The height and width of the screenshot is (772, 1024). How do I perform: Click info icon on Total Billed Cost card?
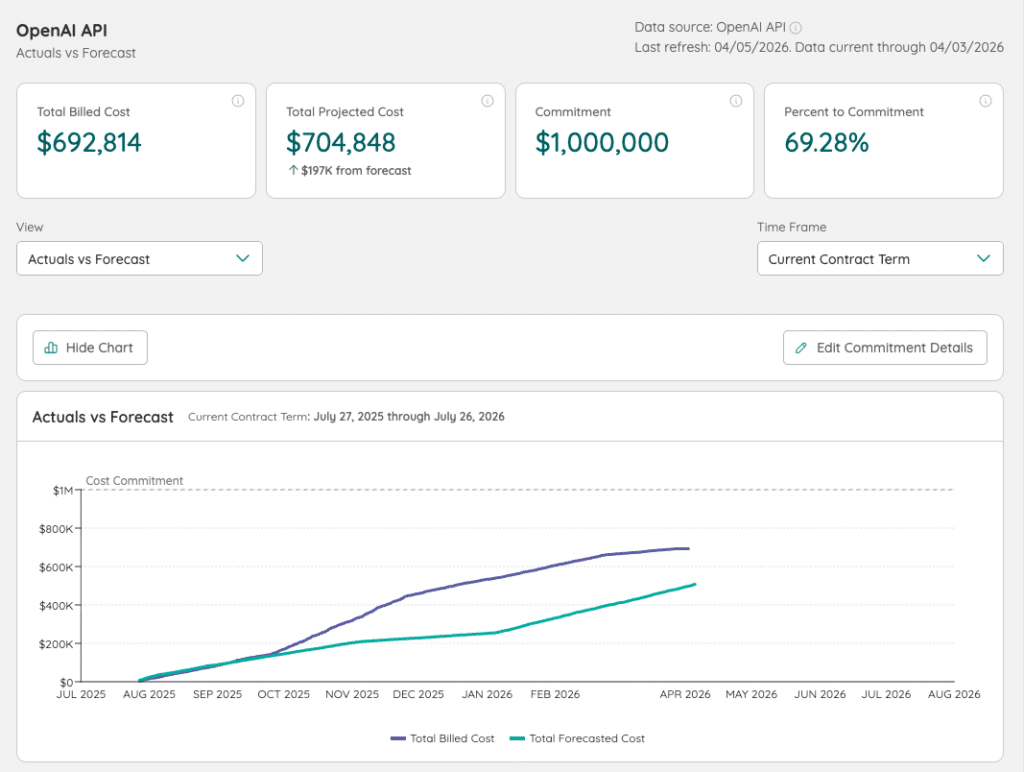(238, 101)
